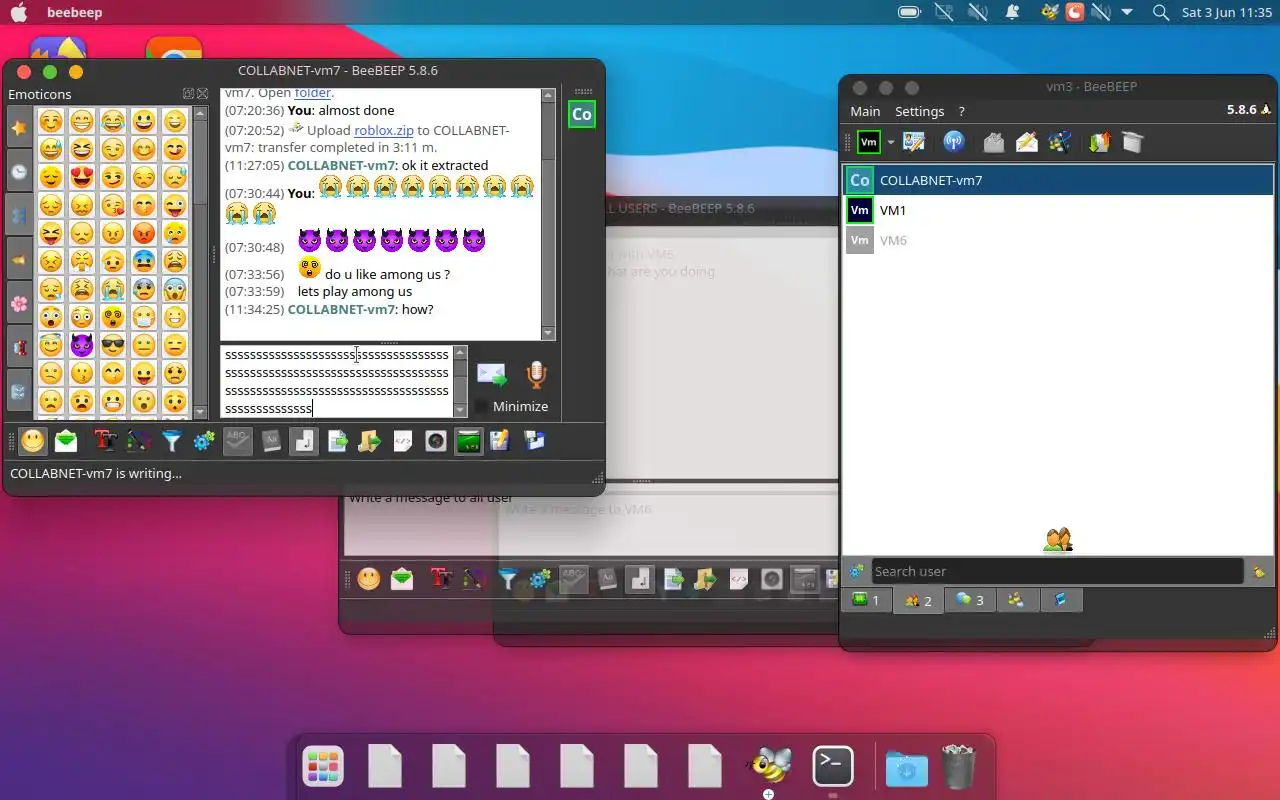This screenshot has width=1280, height=800.
Task: Open the Settings menu in vm3 window
Action: 919,111
